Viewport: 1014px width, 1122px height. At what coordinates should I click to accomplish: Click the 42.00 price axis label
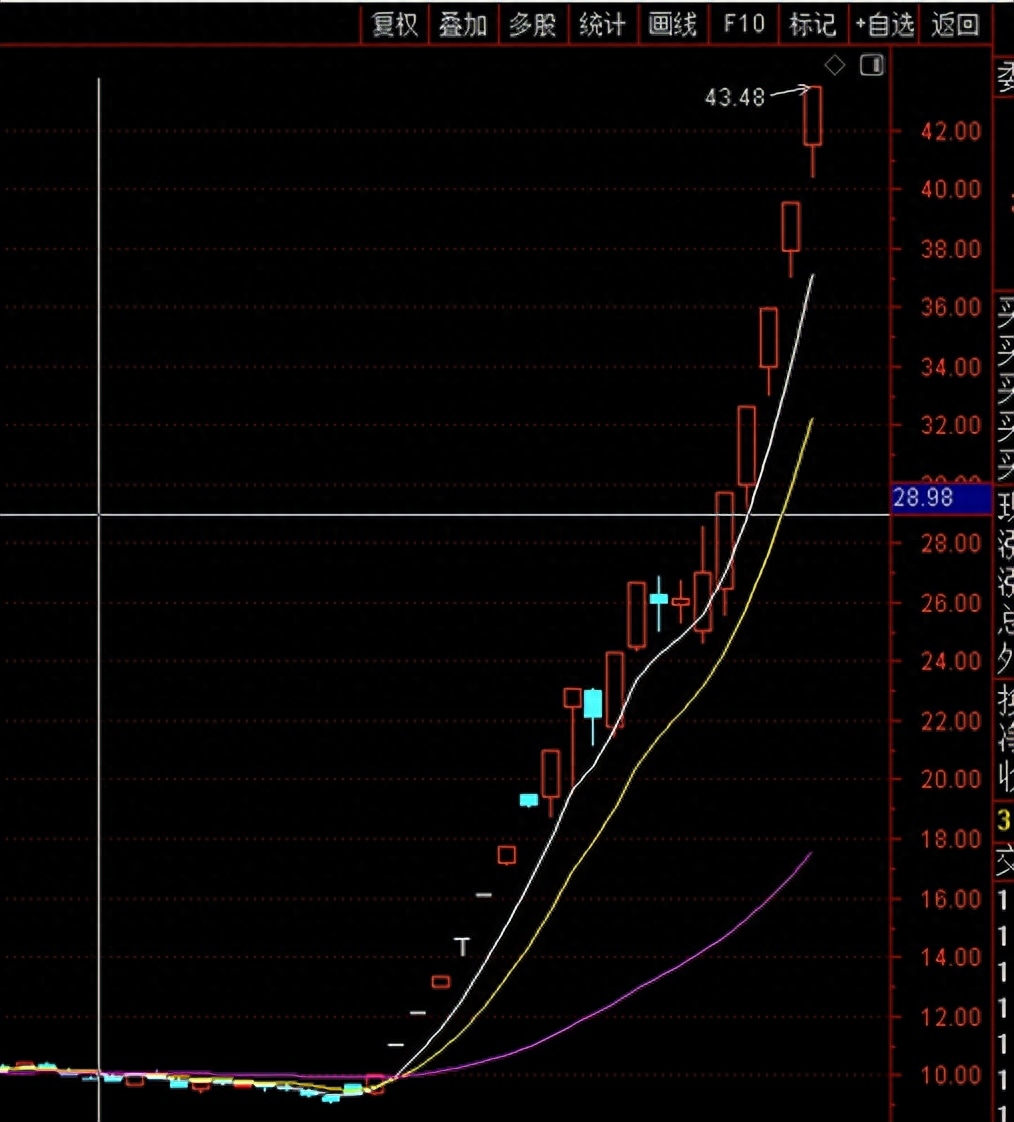click(951, 131)
